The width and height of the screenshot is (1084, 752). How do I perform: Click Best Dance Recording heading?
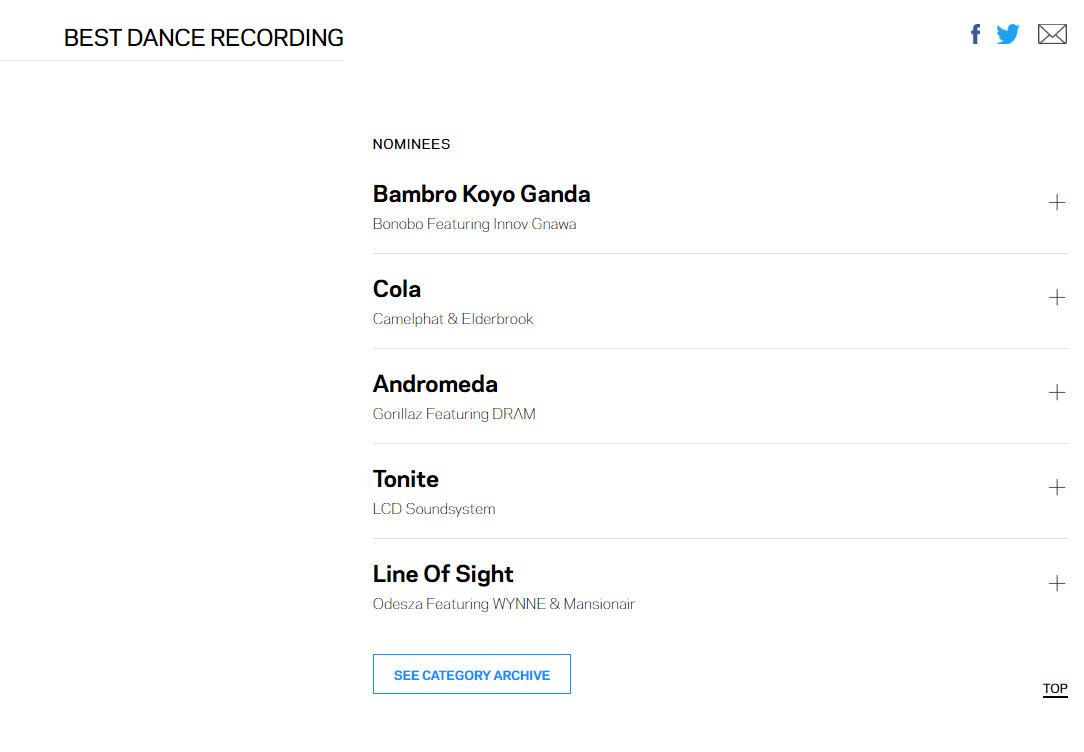[204, 38]
